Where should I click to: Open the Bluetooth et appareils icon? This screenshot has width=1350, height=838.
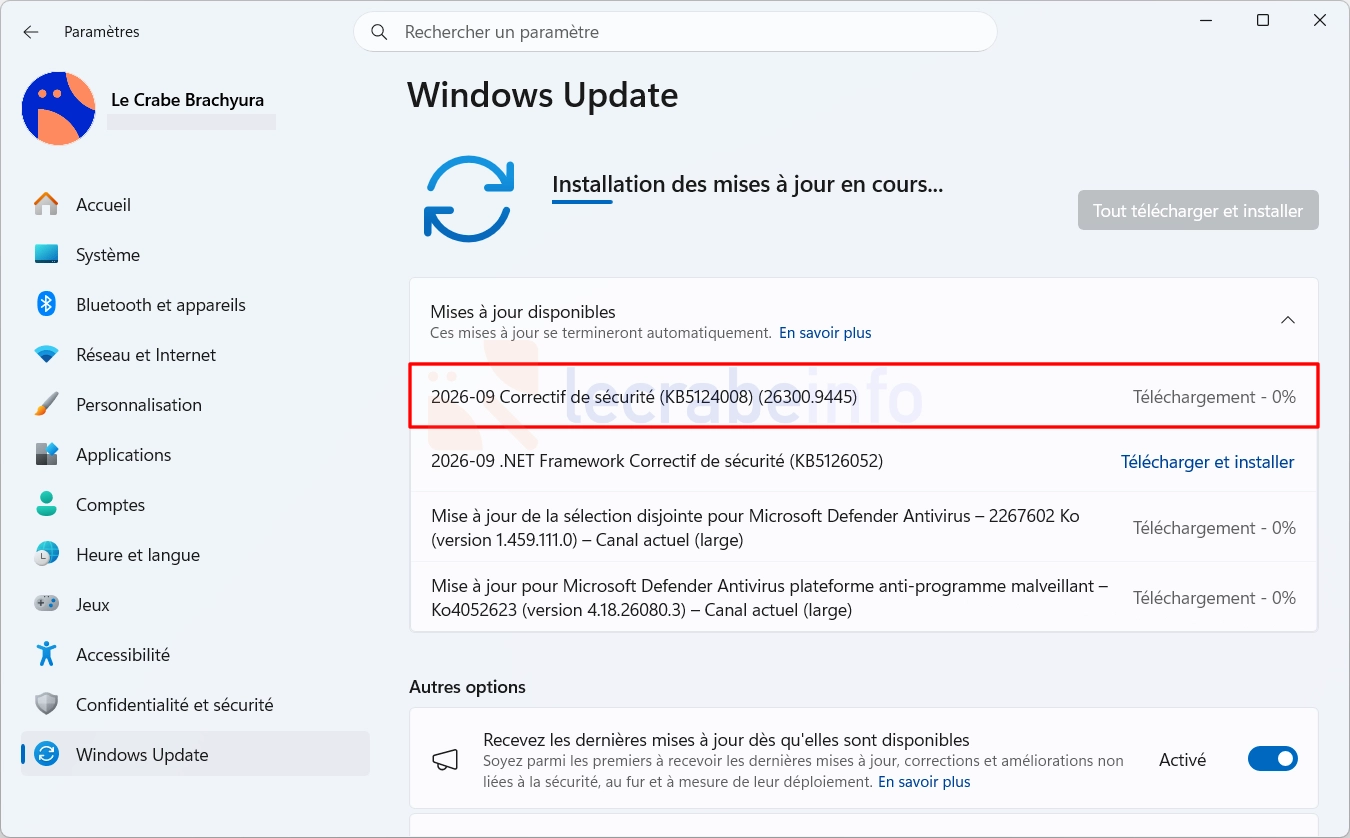tap(46, 304)
